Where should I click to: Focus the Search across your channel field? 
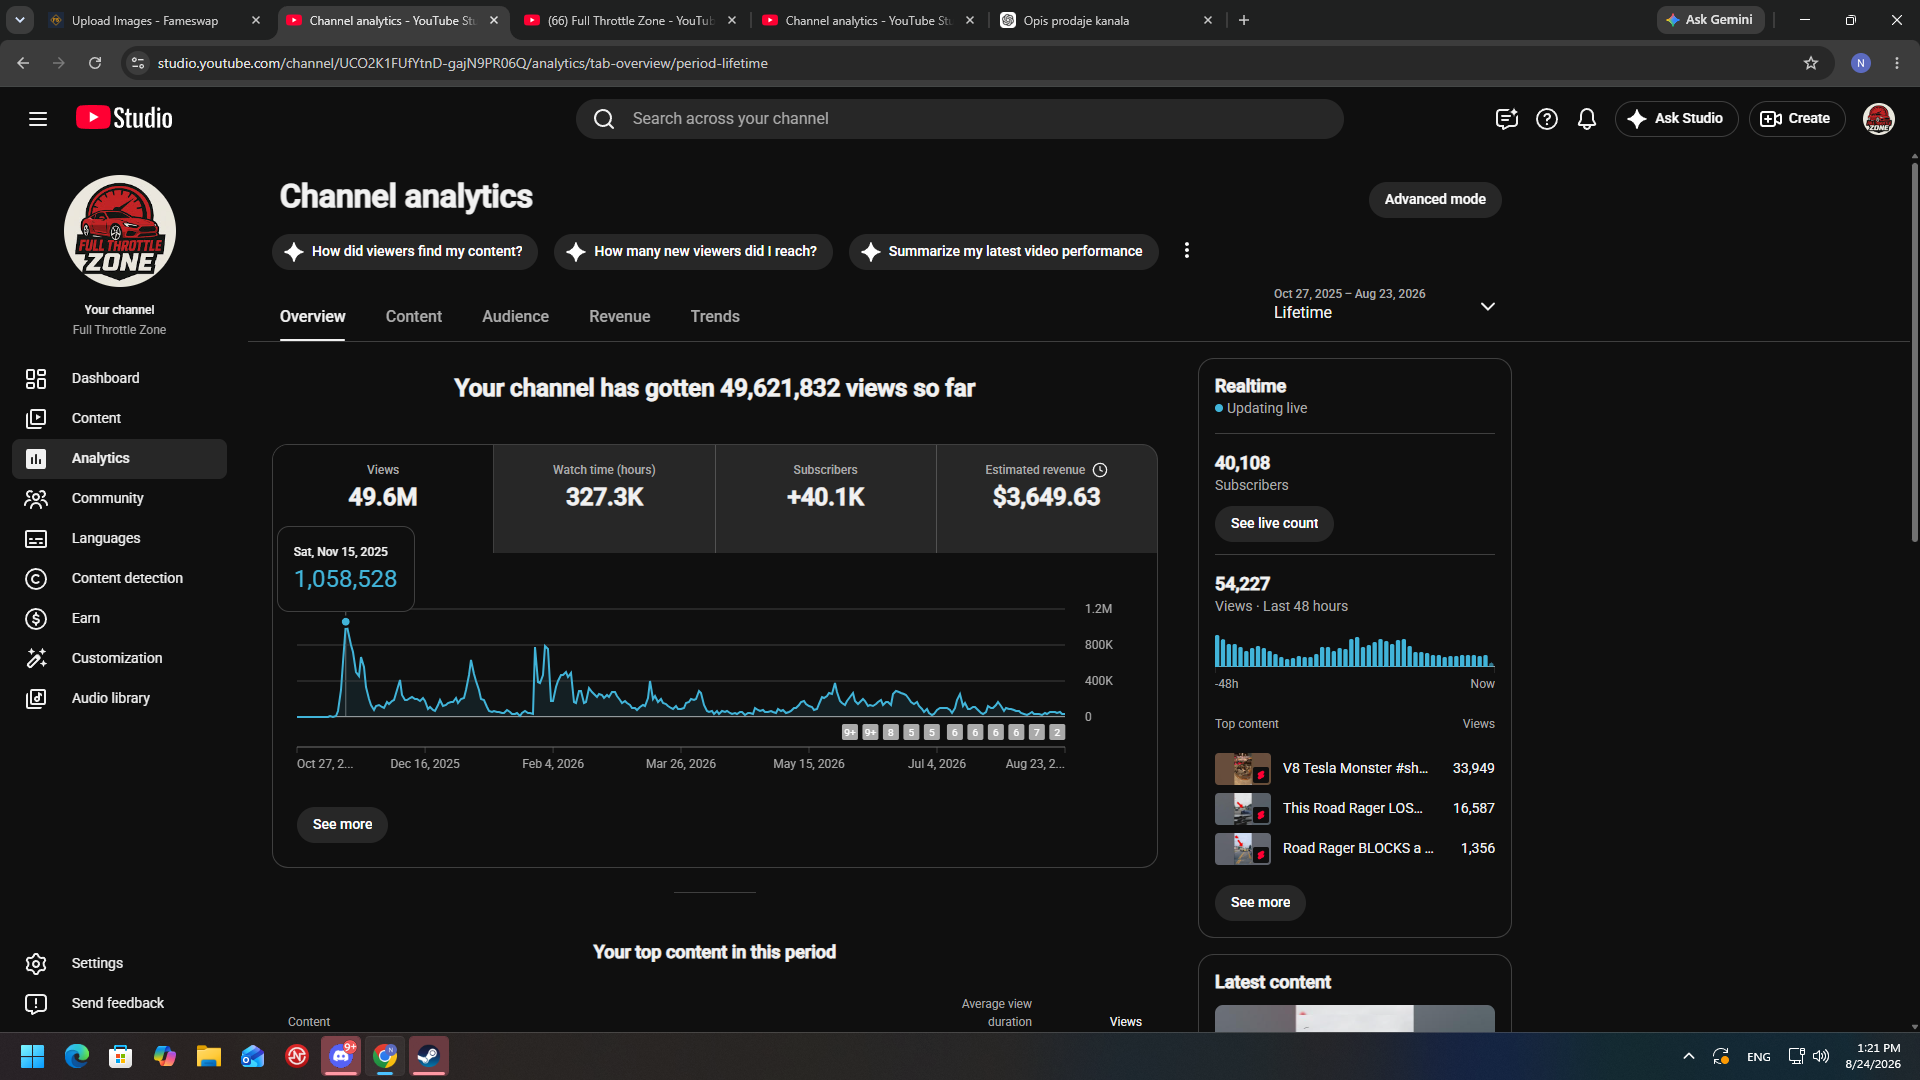pyautogui.click(x=960, y=119)
